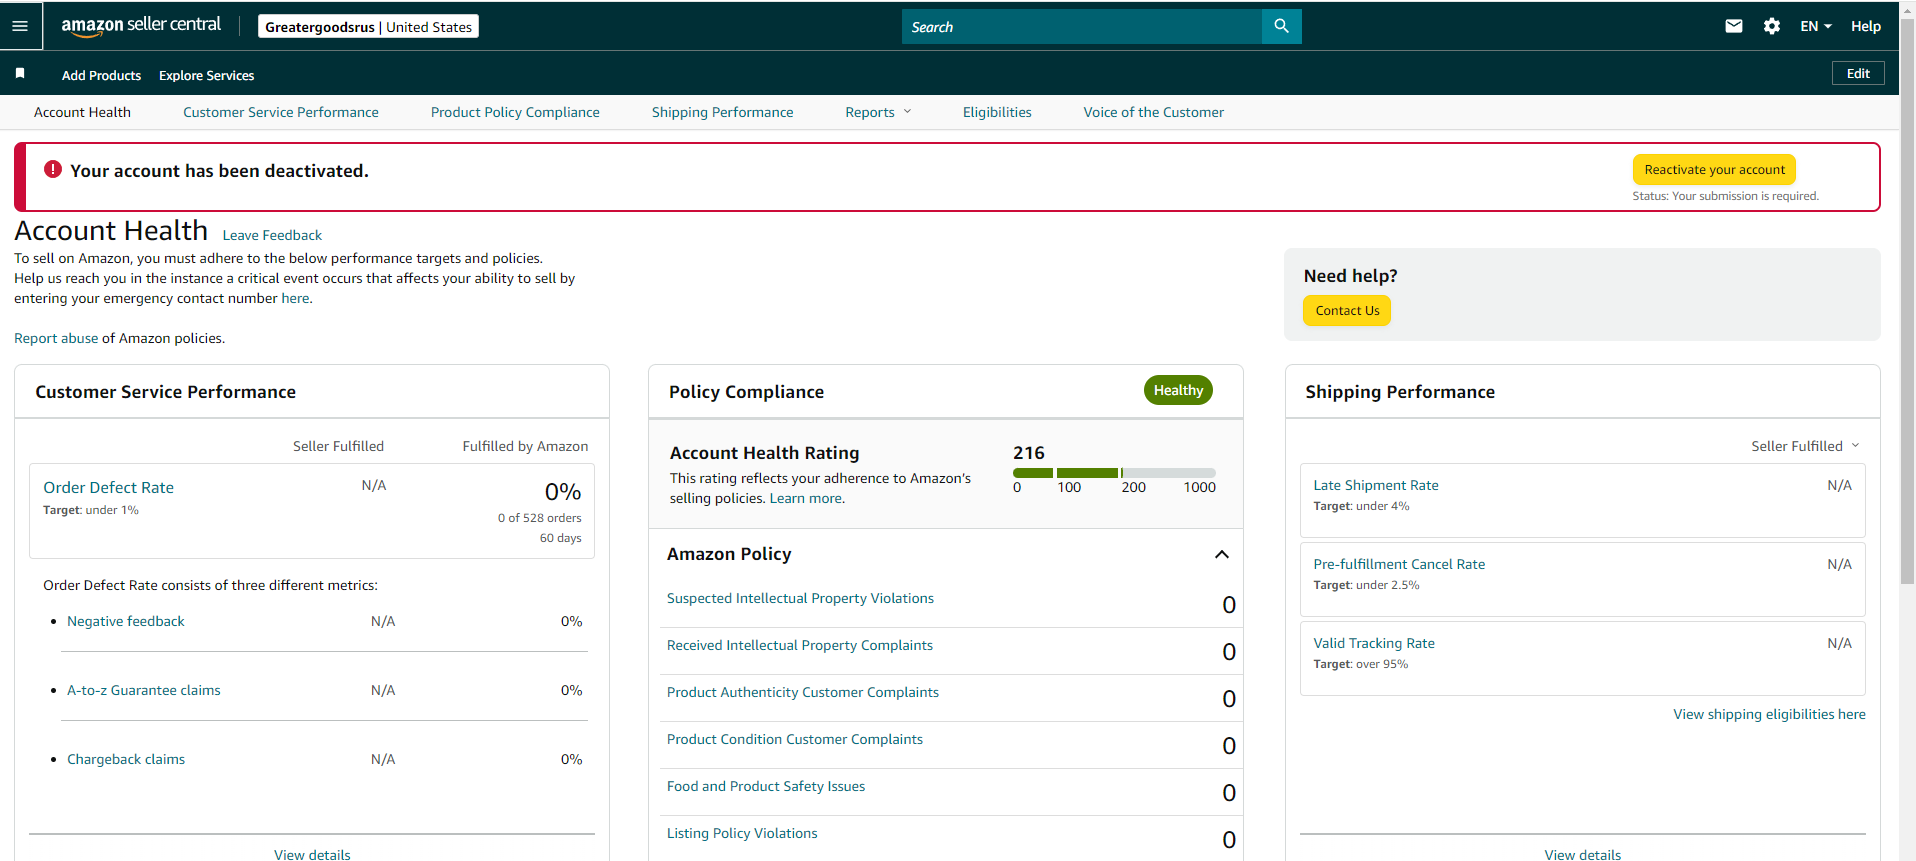1916x861 pixels.
Task: Click the Add Products link
Action: point(101,75)
